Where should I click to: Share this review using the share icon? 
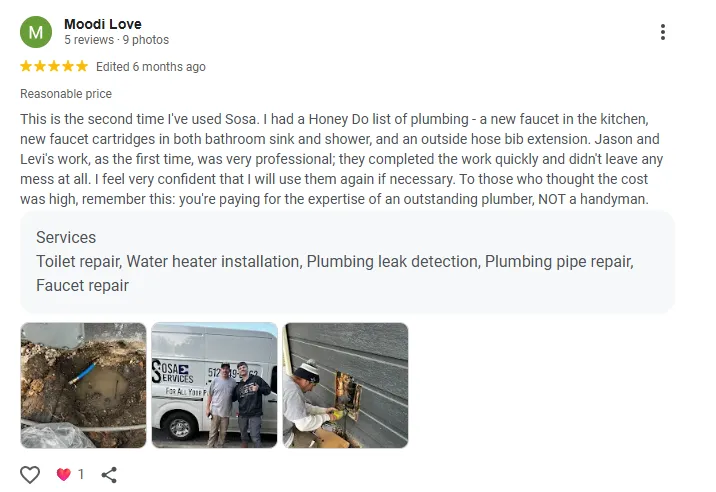click(x=109, y=474)
